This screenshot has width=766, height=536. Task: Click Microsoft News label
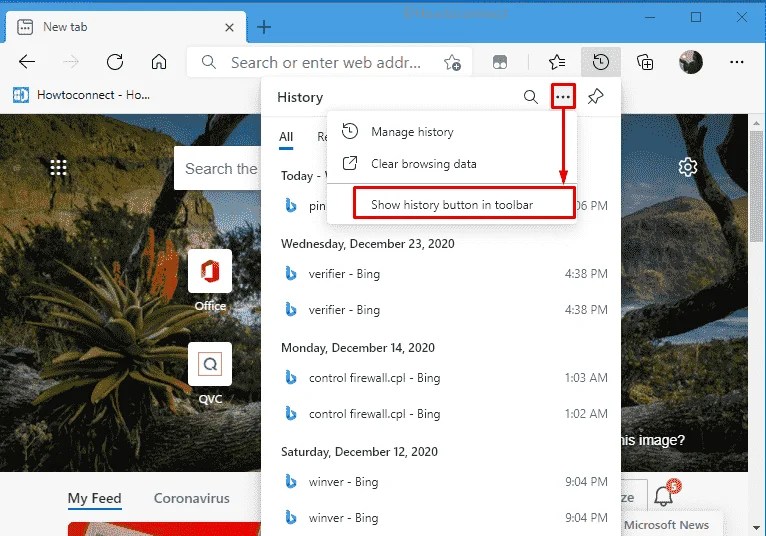pyautogui.click(x=666, y=525)
